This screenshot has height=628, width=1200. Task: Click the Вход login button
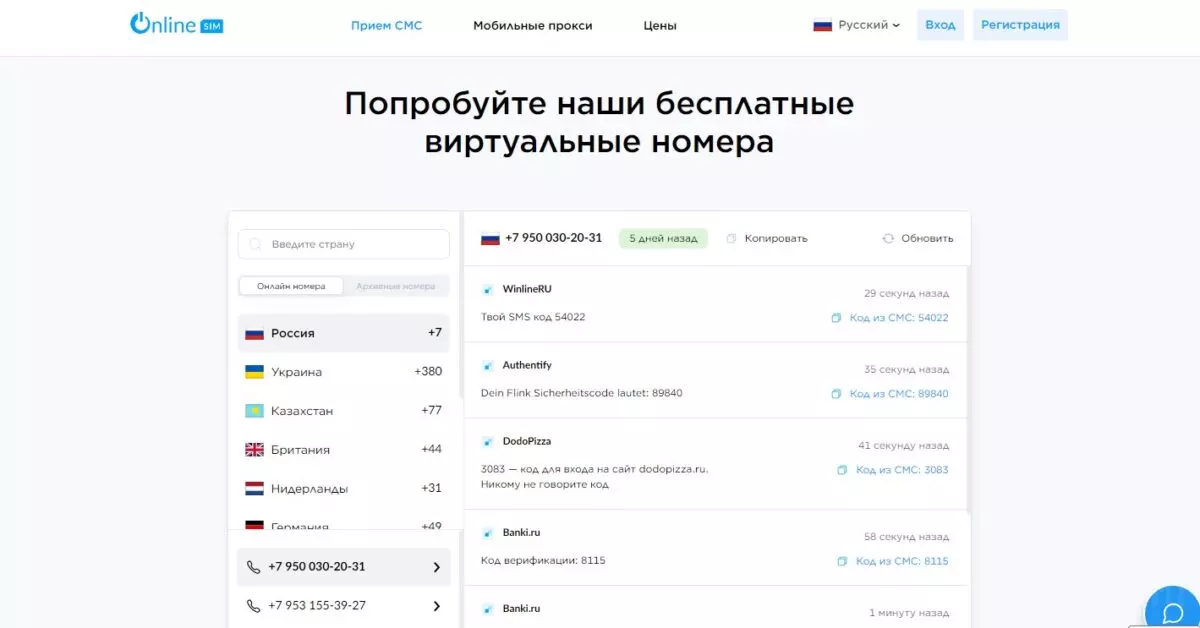(940, 25)
